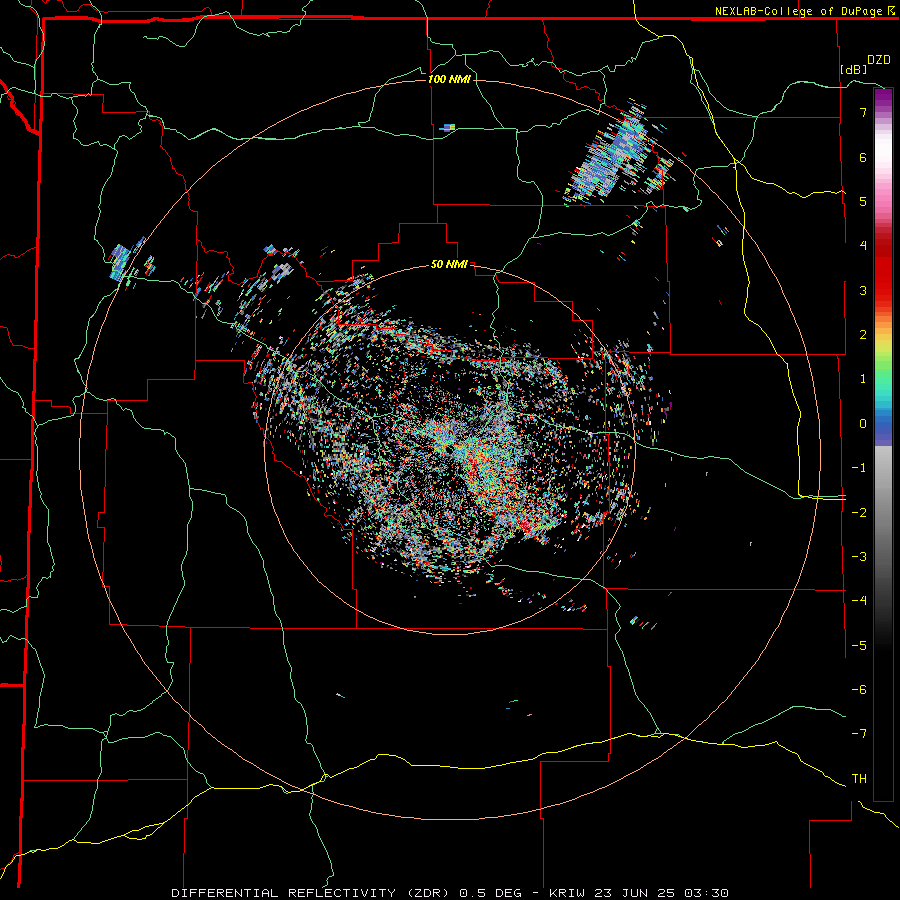
Task: Click the blue echo patch at the far west
Action: pyautogui.click(x=119, y=261)
